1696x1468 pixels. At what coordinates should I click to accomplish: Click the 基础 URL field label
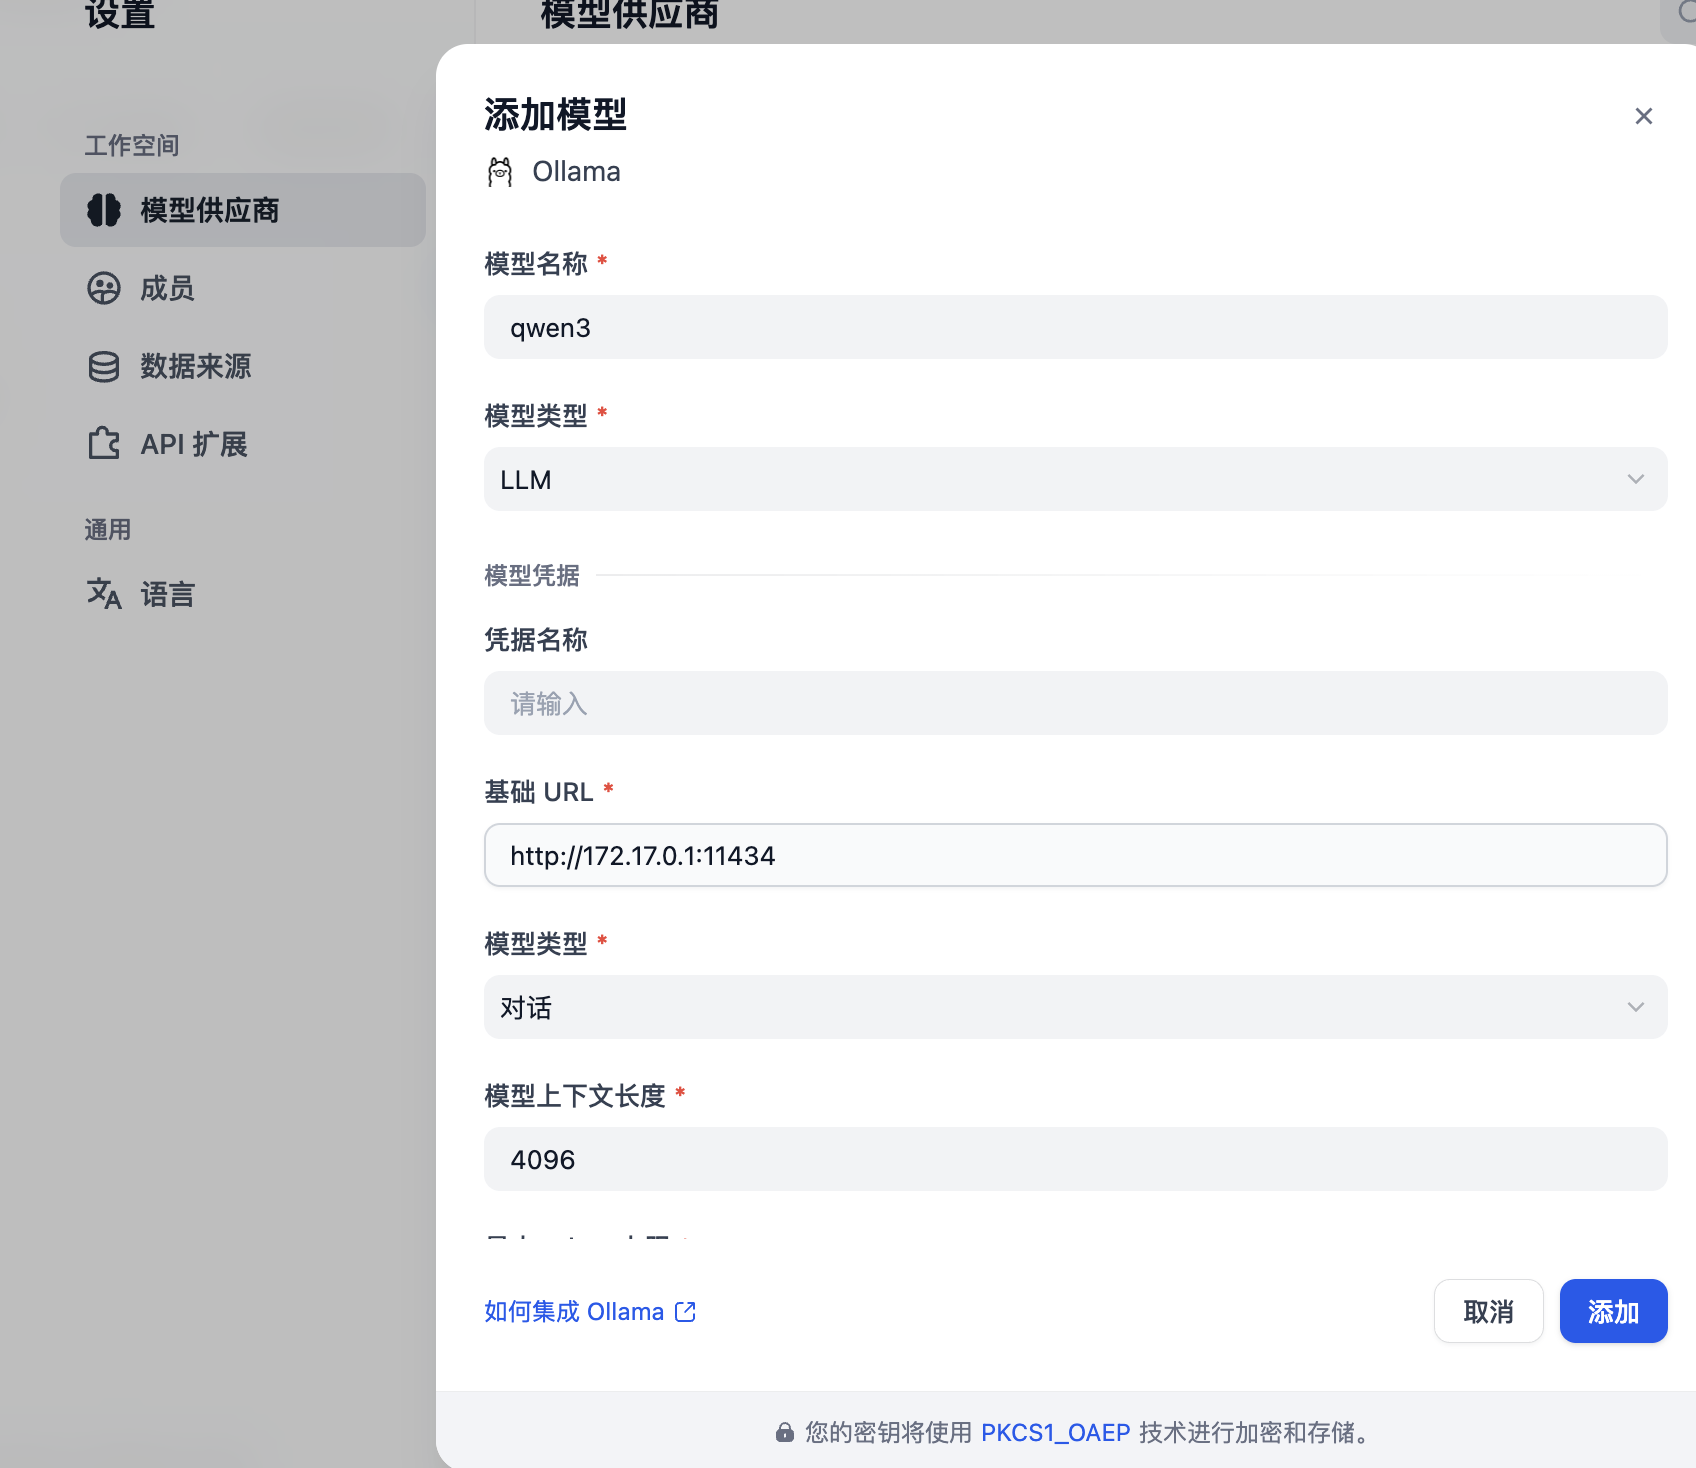tap(539, 792)
